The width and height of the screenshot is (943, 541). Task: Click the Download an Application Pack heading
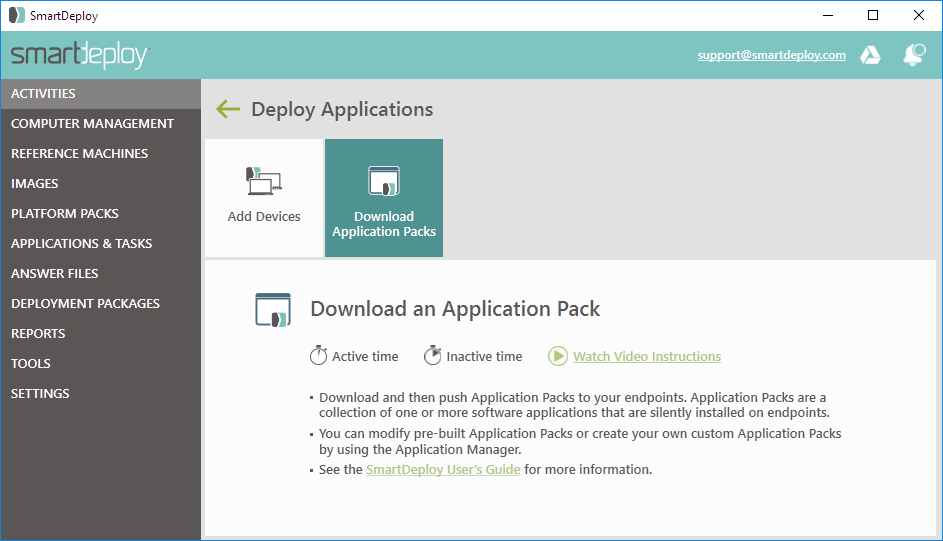[x=455, y=309]
